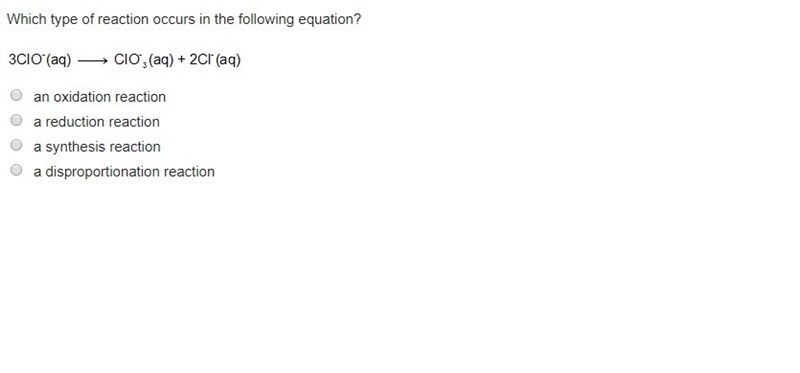
Task: Click the 'a disproportionation reaction' answer label
Action: (124, 172)
